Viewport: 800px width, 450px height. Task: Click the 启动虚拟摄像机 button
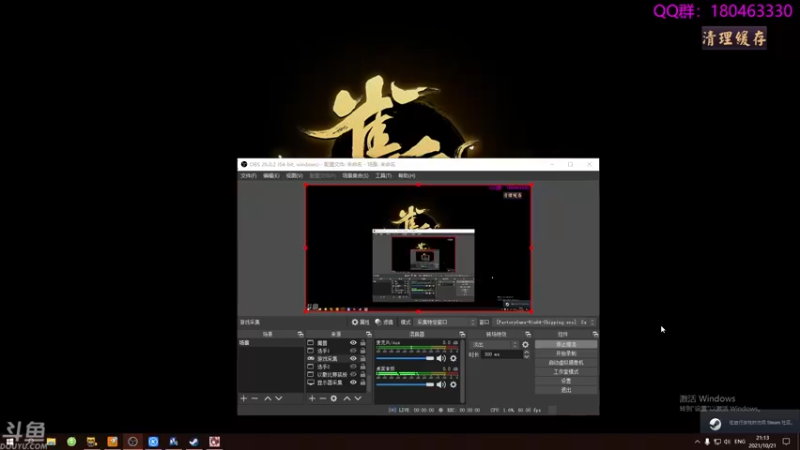pos(566,363)
